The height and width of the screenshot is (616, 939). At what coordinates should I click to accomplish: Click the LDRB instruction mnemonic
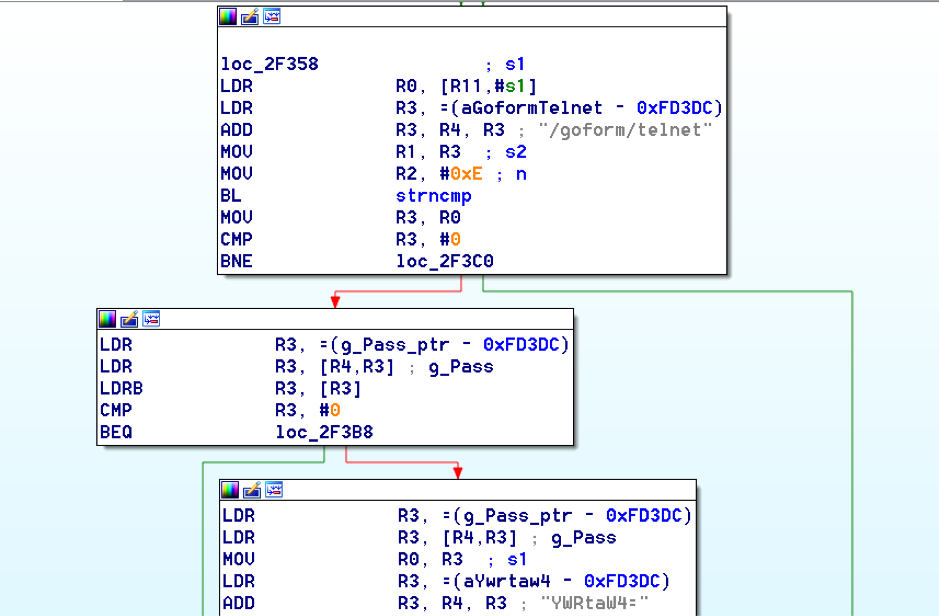click(122, 389)
